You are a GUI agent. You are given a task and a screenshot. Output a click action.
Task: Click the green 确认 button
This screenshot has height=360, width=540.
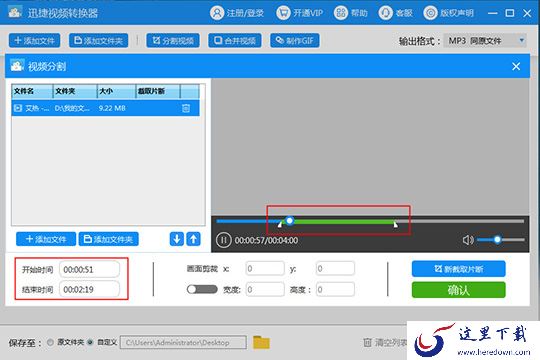(x=459, y=290)
